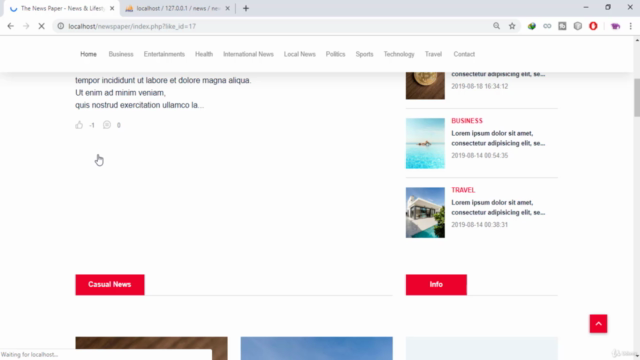Image resolution: width=640 pixels, height=360 pixels.
Task: Click the Casual News heading button
Action: pos(110,284)
